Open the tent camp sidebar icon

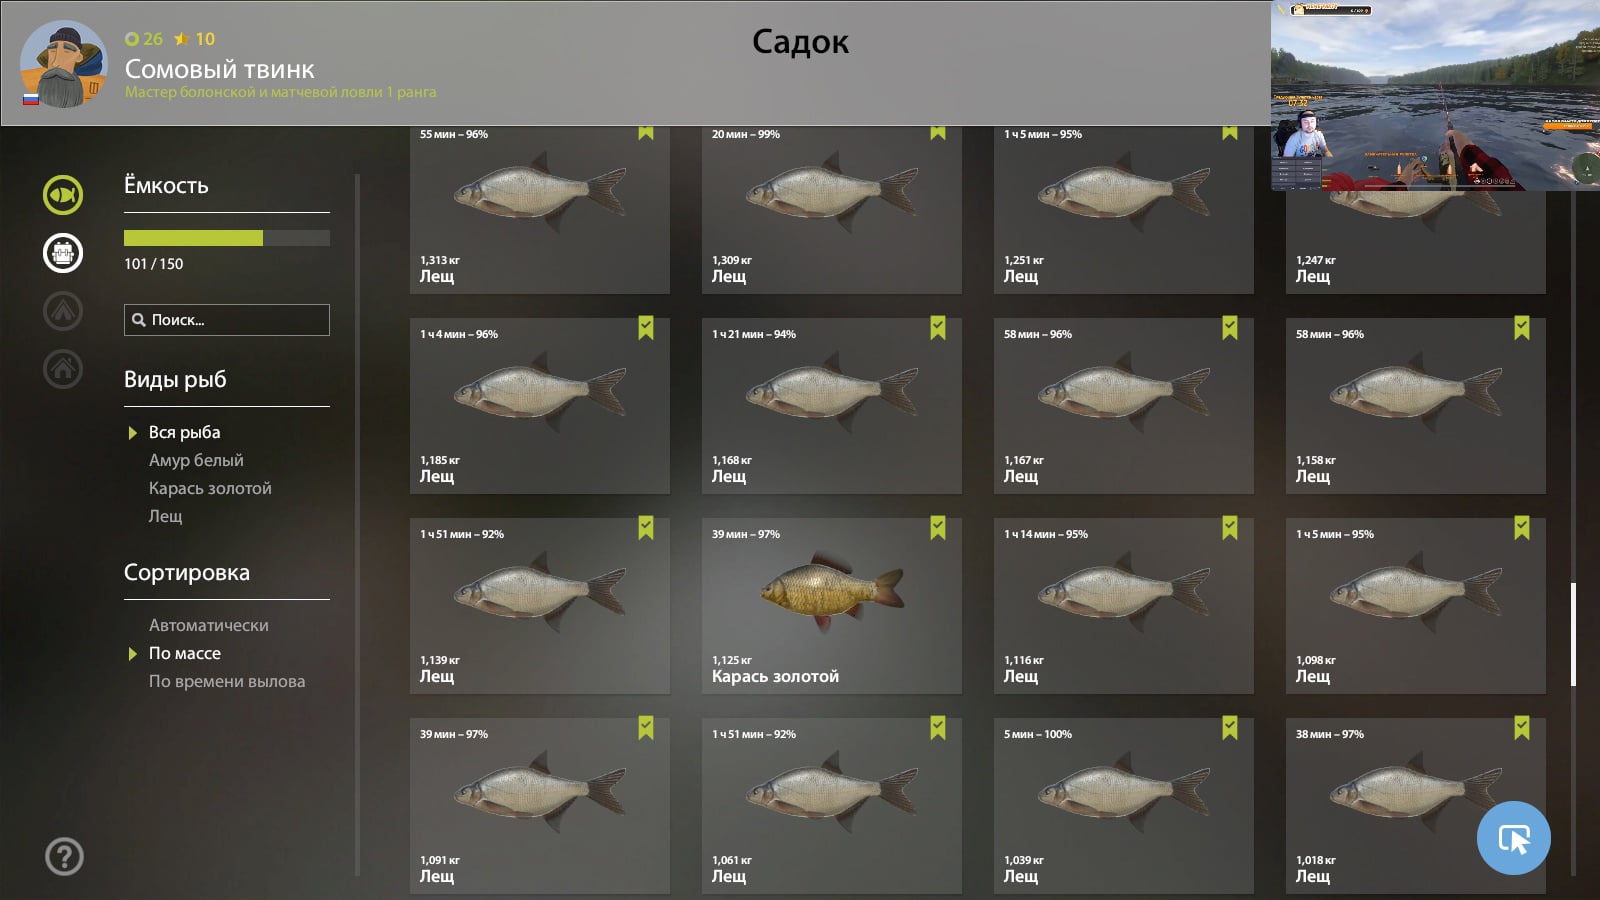(x=63, y=311)
